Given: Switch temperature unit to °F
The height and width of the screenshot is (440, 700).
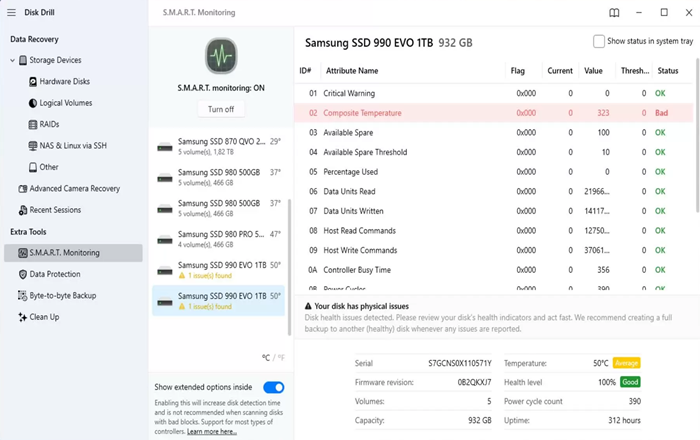Looking at the screenshot, I should (281, 357).
